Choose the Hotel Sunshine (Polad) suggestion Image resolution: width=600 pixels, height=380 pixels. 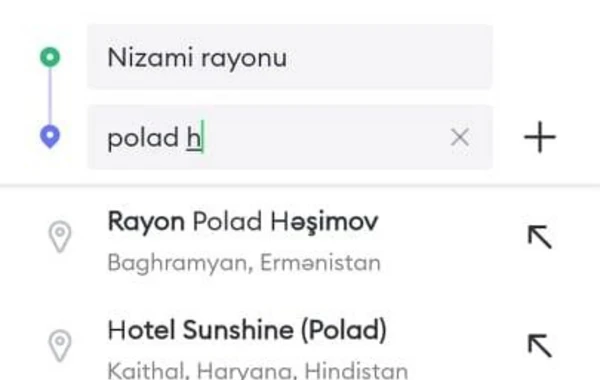click(298, 347)
